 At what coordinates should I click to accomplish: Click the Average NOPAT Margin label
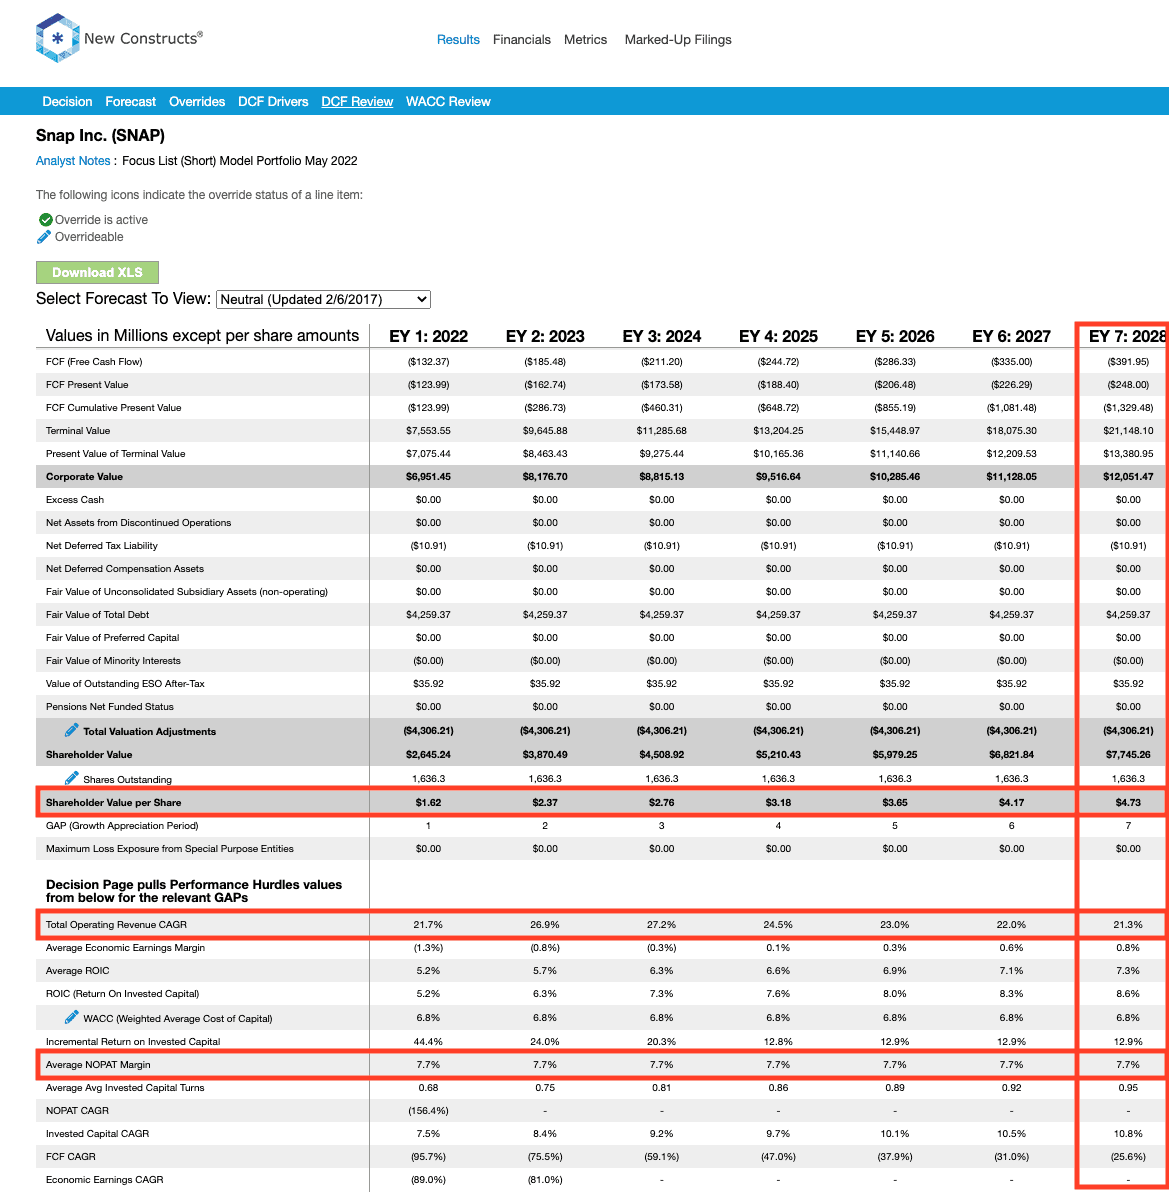[x=98, y=1064]
